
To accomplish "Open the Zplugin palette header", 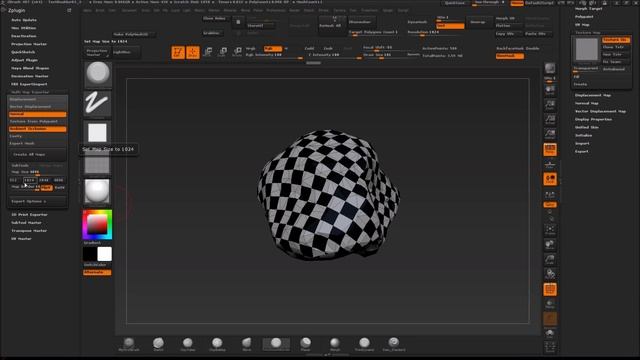I will click(17, 10).
